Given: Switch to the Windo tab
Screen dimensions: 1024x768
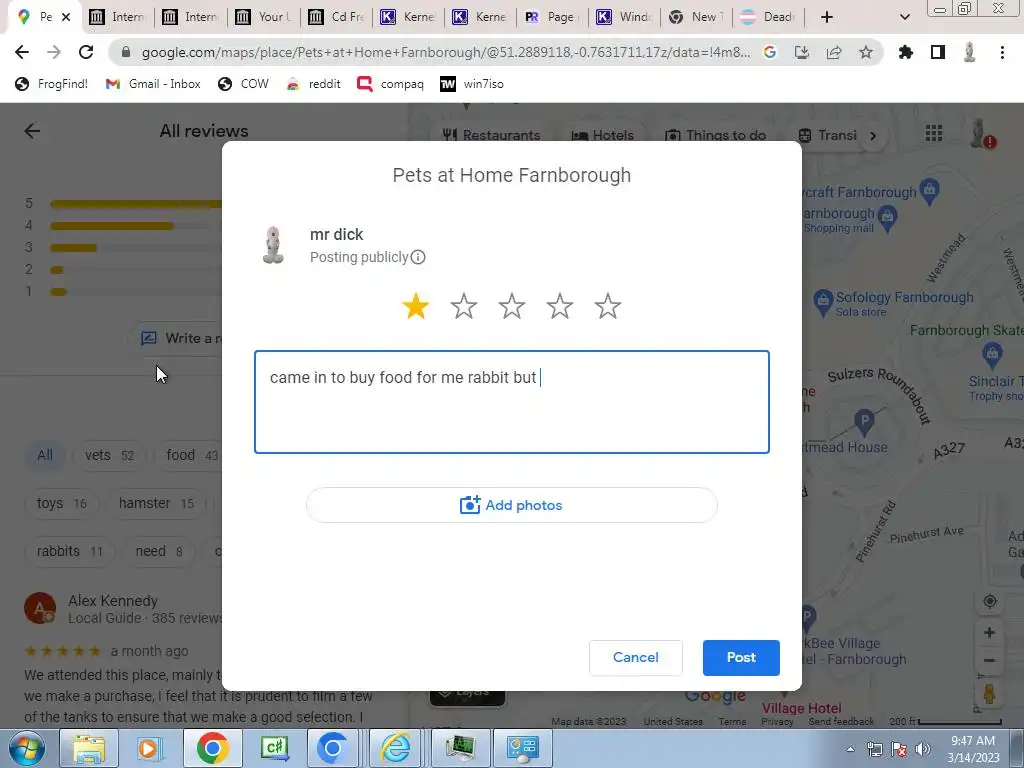Looking at the screenshot, I should click(624, 17).
